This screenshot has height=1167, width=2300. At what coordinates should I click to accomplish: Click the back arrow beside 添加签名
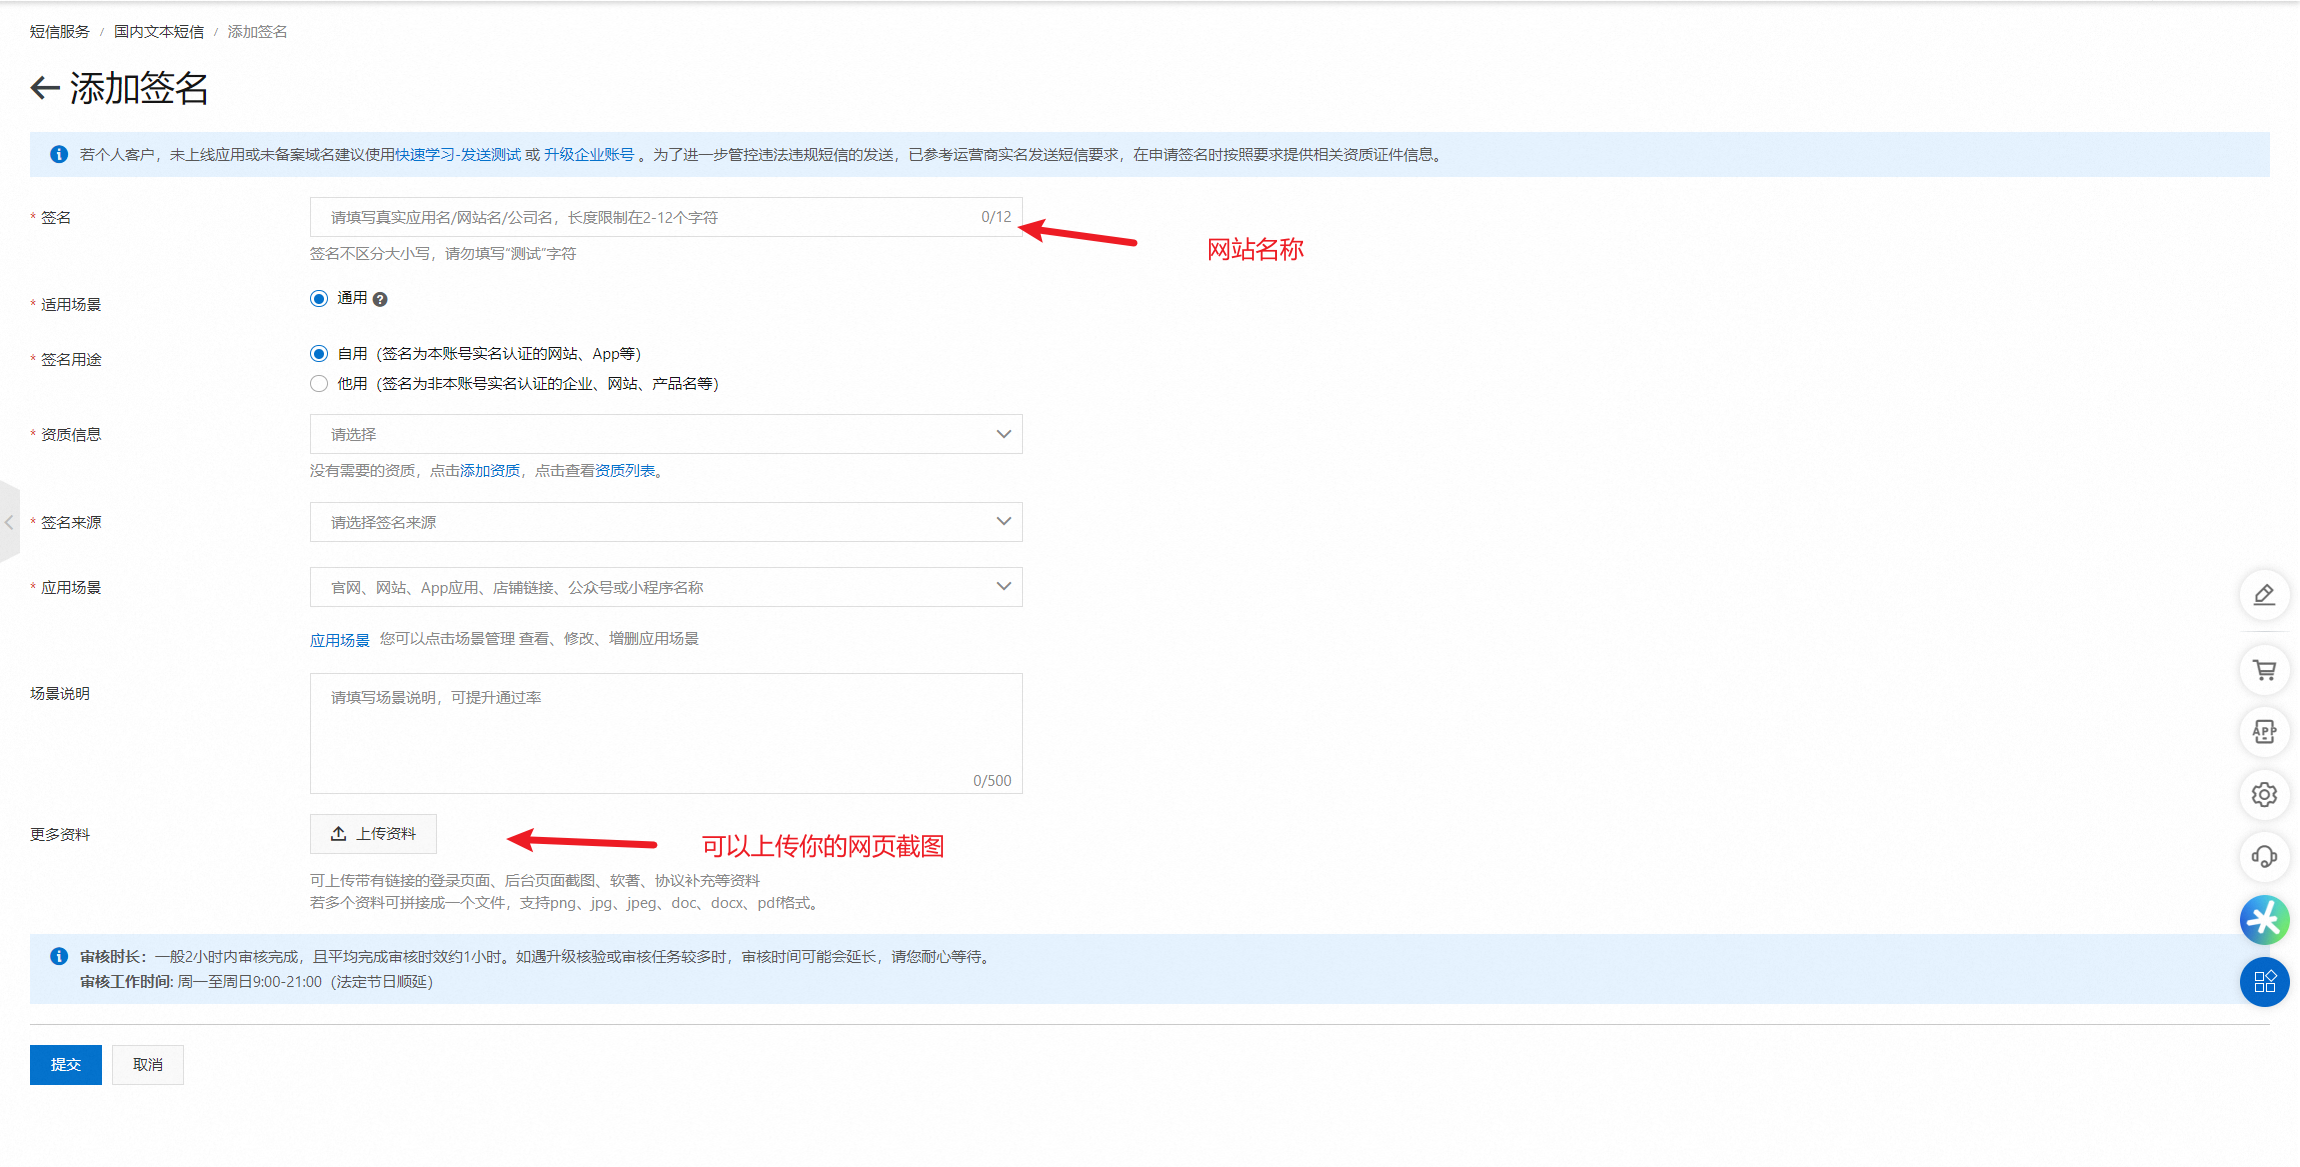pyautogui.click(x=45, y=88)
